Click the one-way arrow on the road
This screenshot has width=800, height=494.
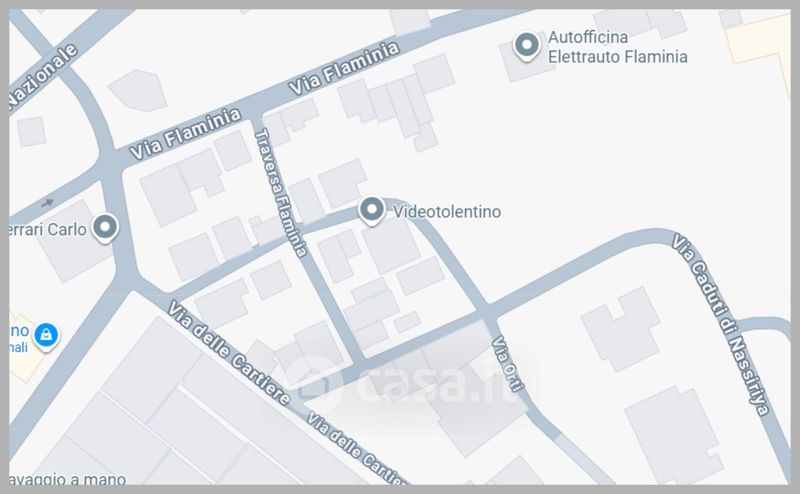(x=47, y=203)
